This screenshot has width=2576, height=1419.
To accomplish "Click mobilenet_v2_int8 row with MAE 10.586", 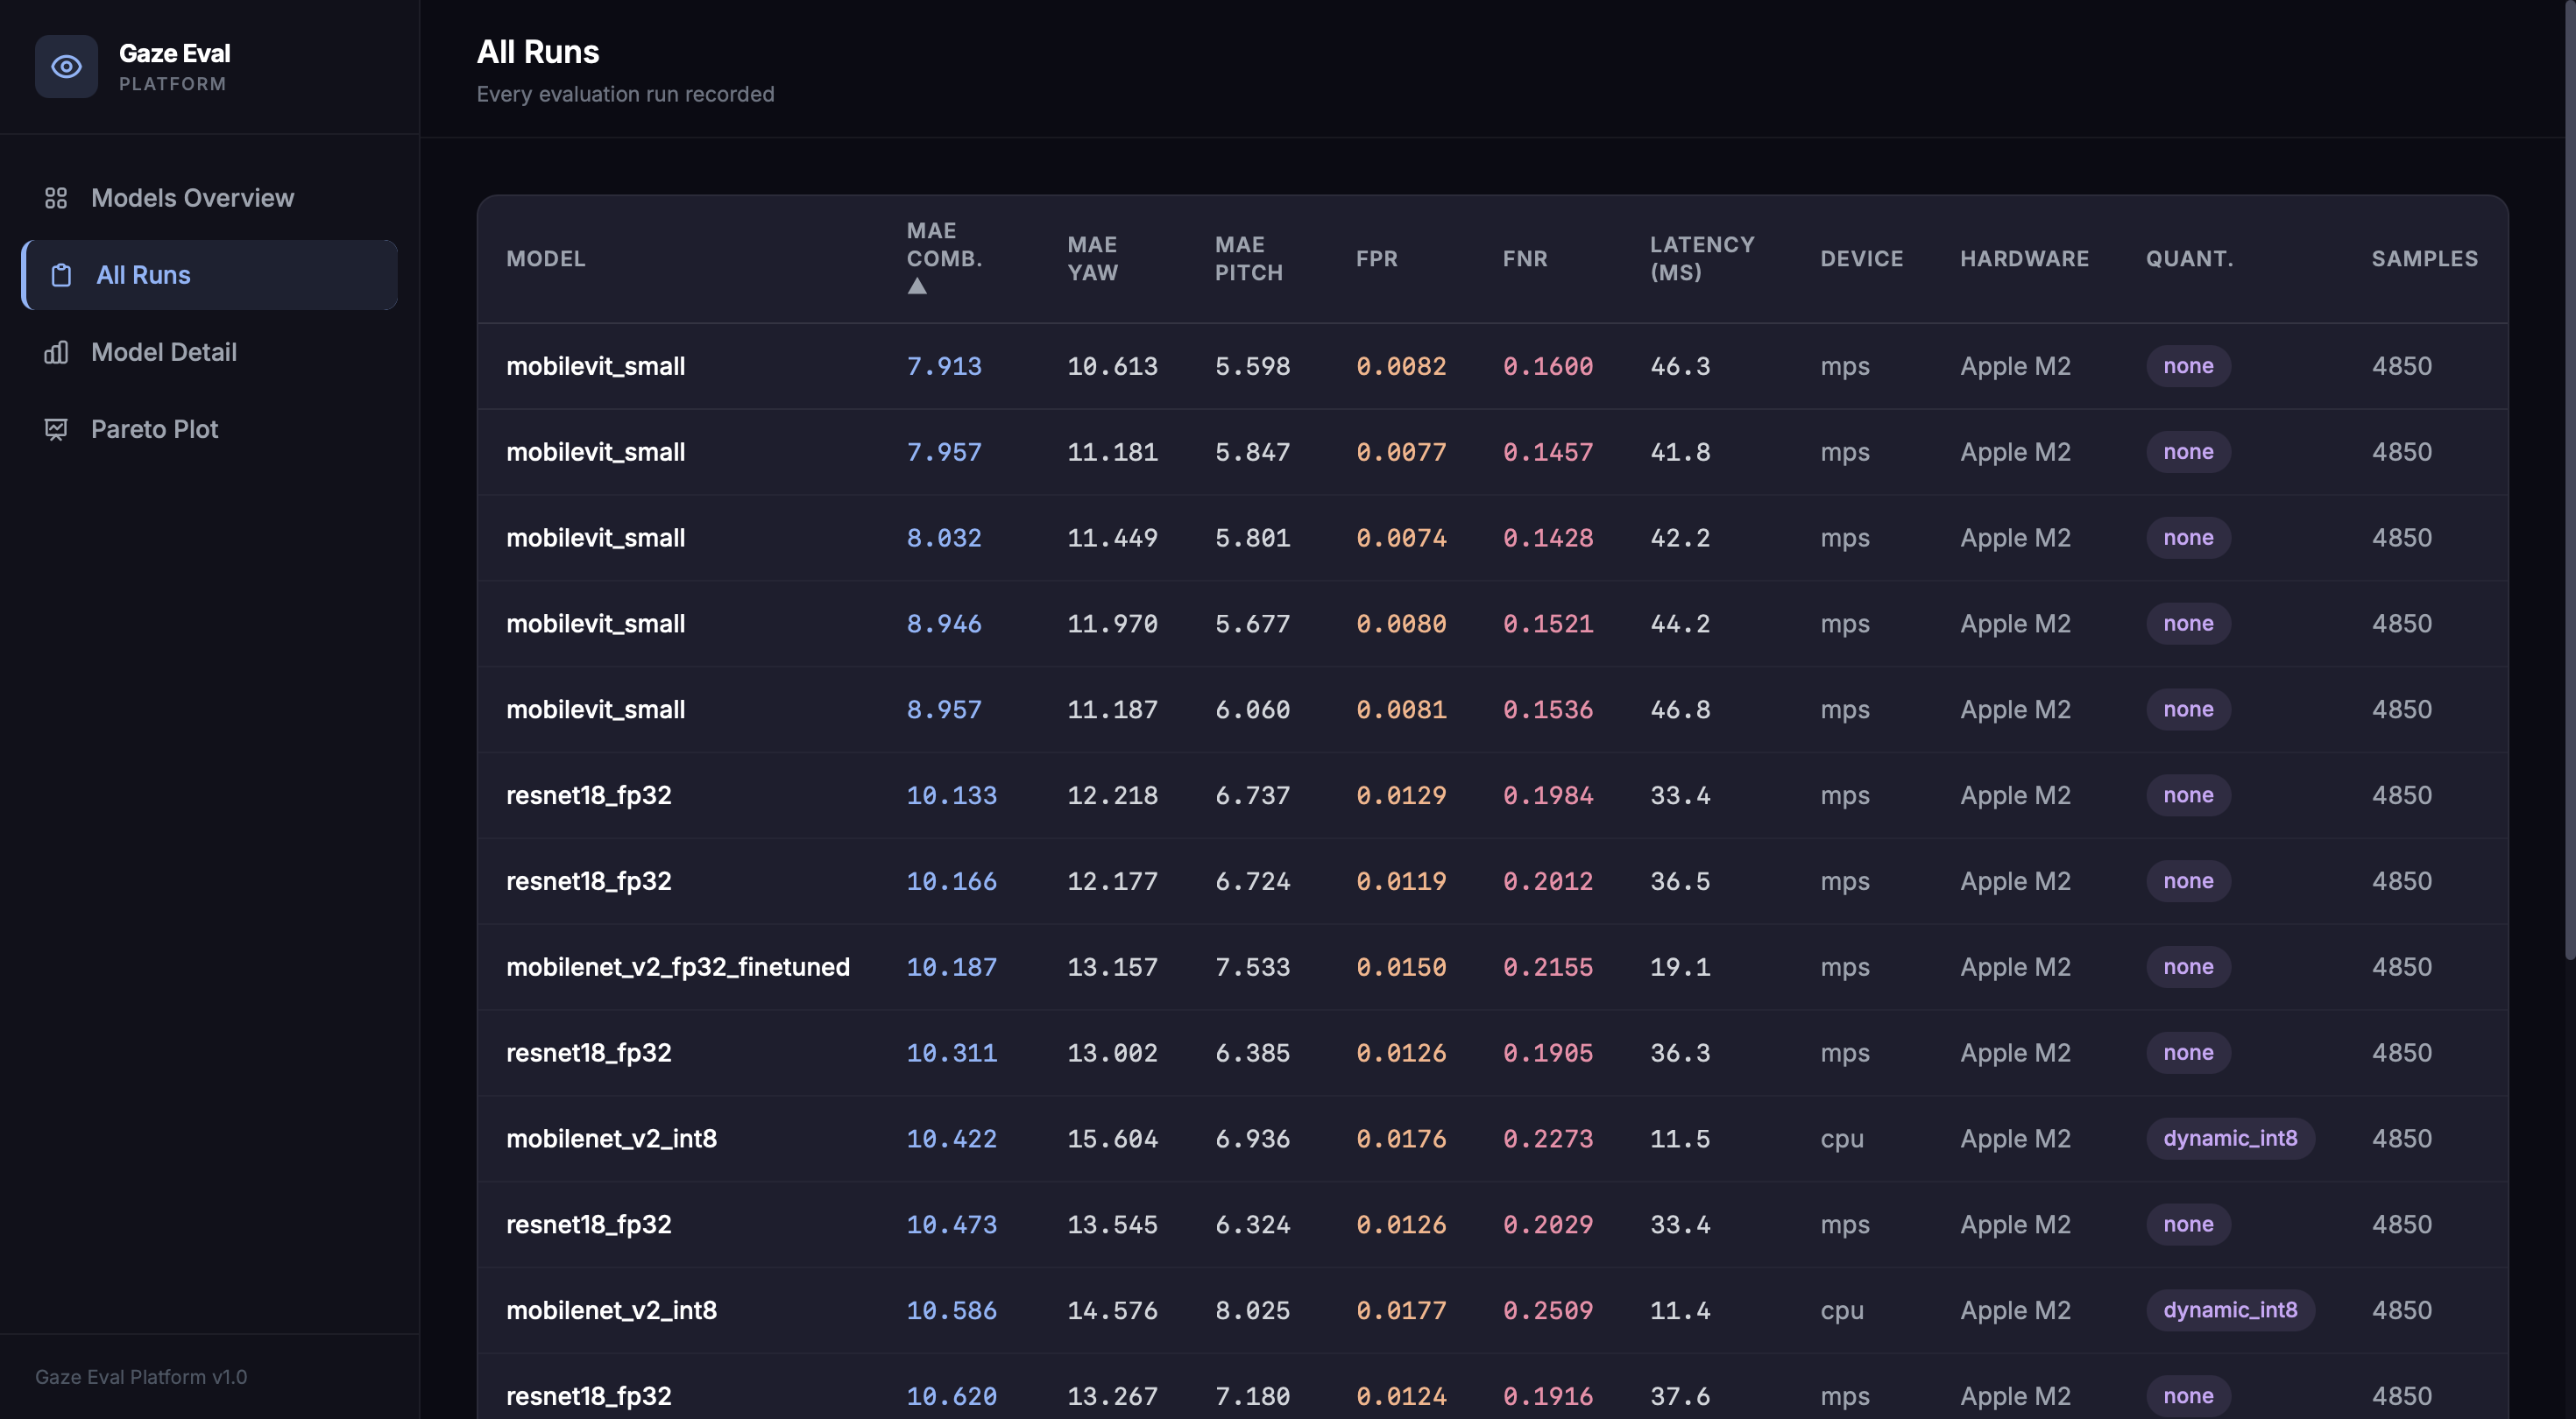I will coord(1492,1311).
